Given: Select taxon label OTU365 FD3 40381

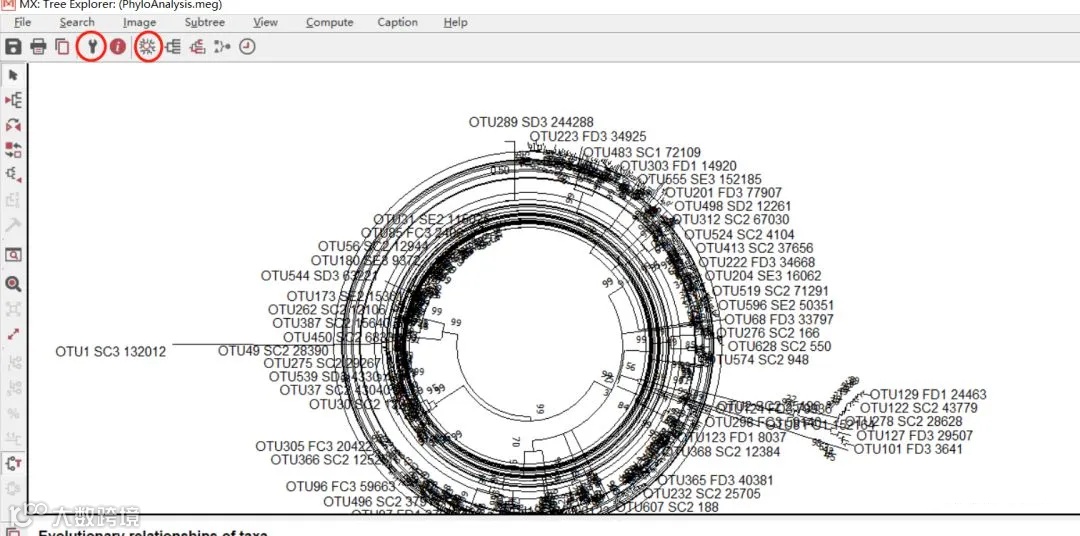Looking at the screenshot, I should click(x=715, y=480).
